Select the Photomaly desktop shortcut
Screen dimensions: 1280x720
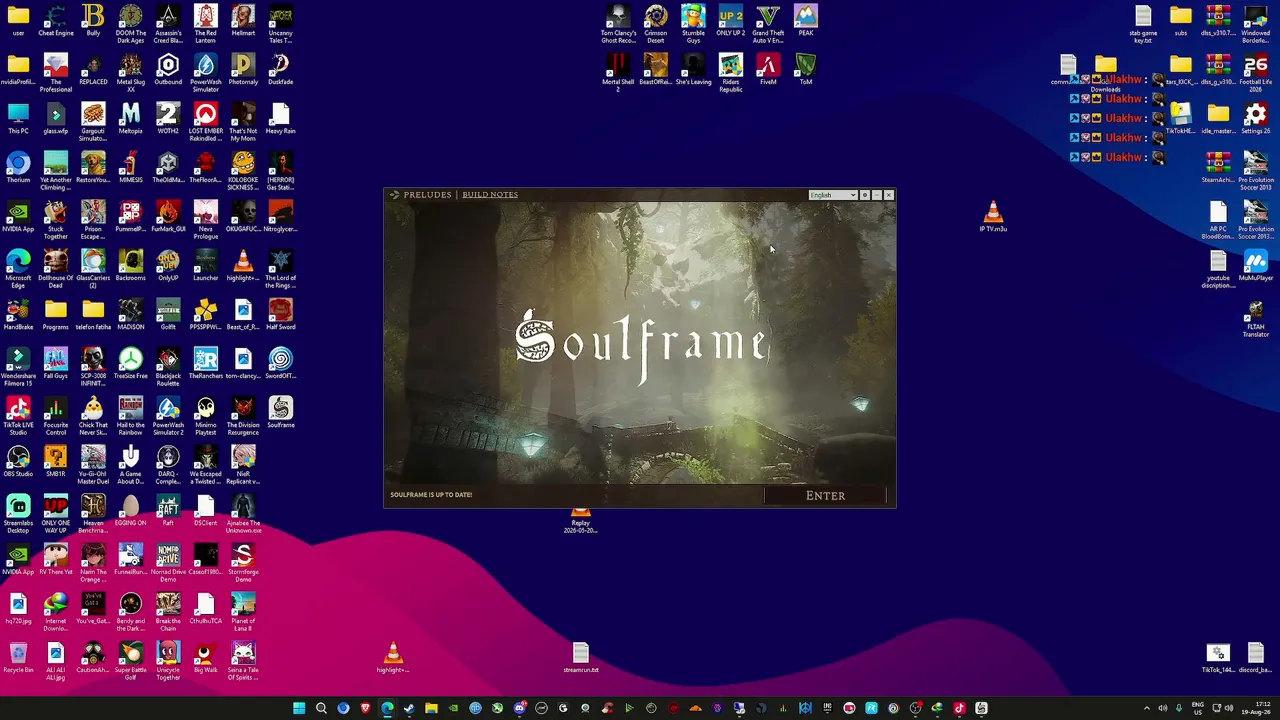pyautogui.click(x=243, y=70)
